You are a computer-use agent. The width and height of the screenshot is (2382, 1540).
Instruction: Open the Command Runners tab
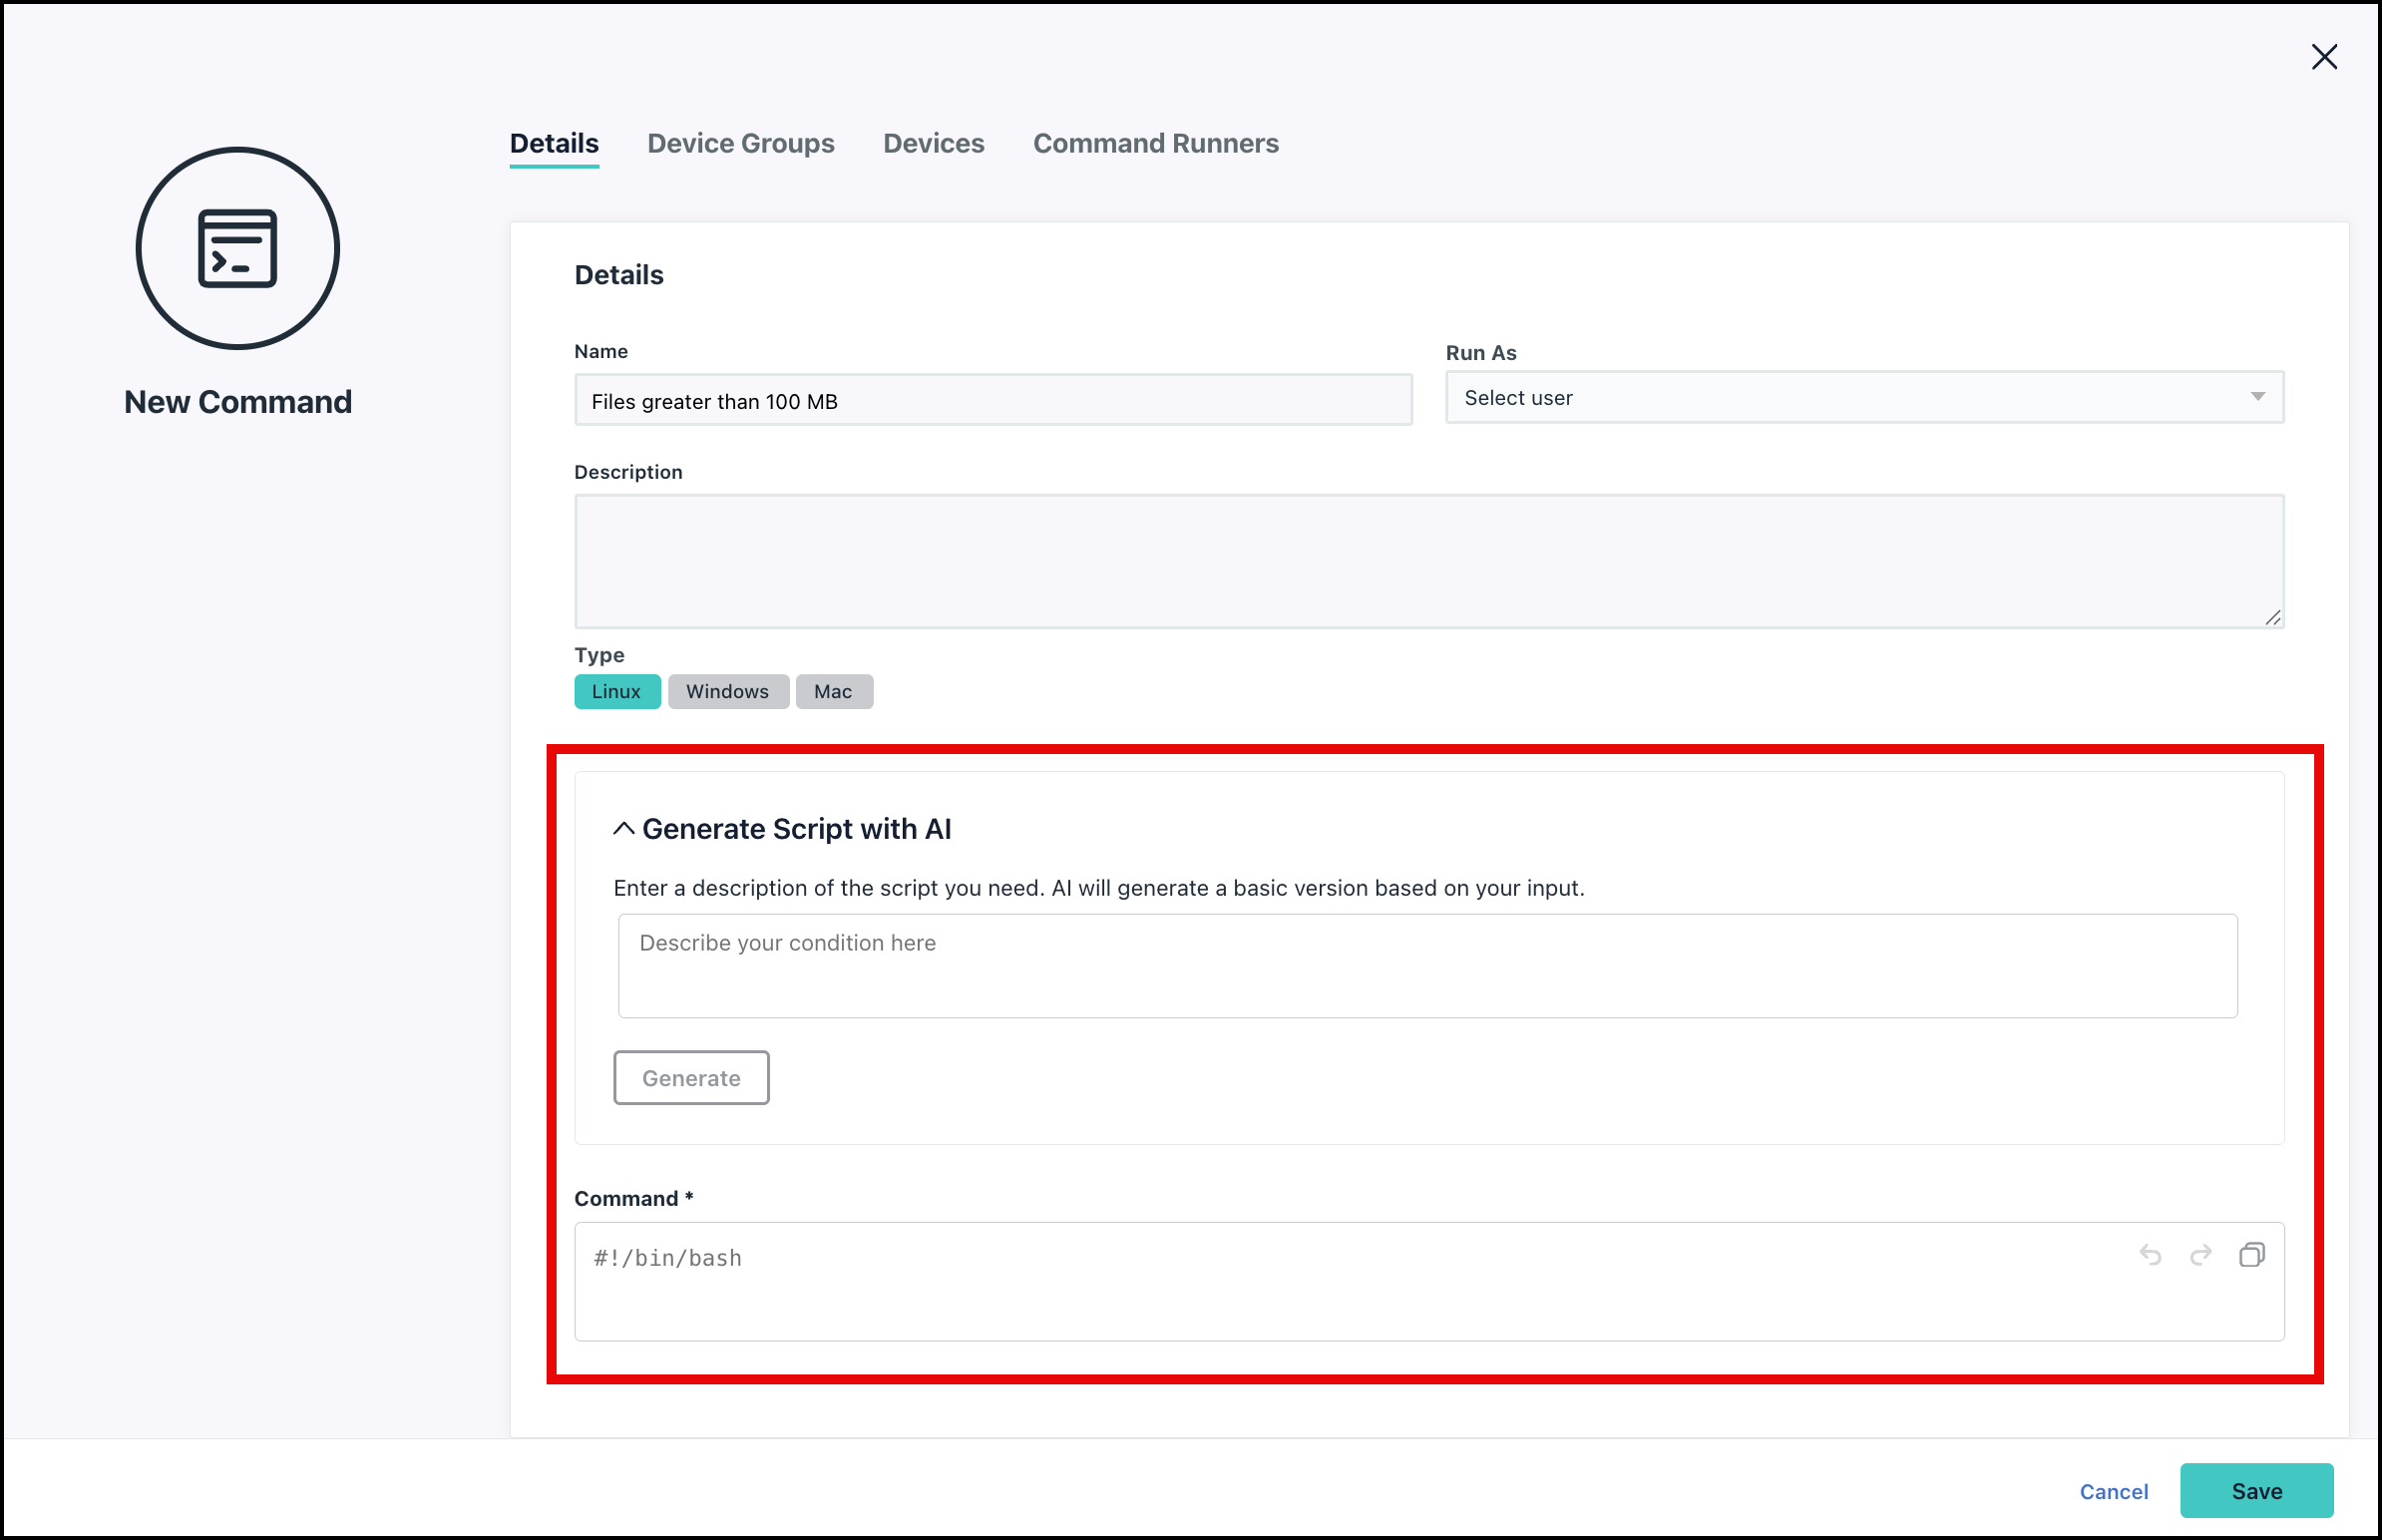1155,144
